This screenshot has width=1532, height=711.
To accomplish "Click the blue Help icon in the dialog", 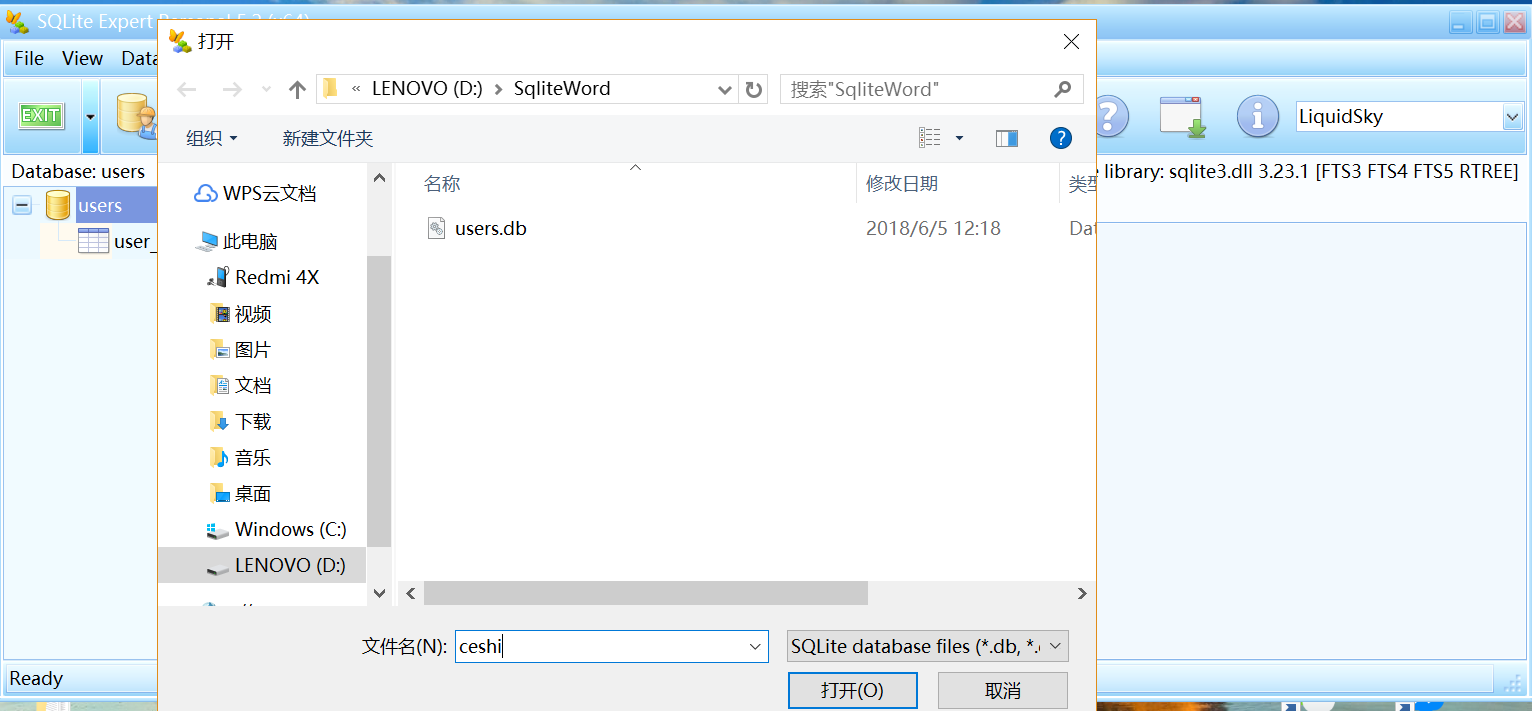I will pyautogui.click(x=1061, y=137).
